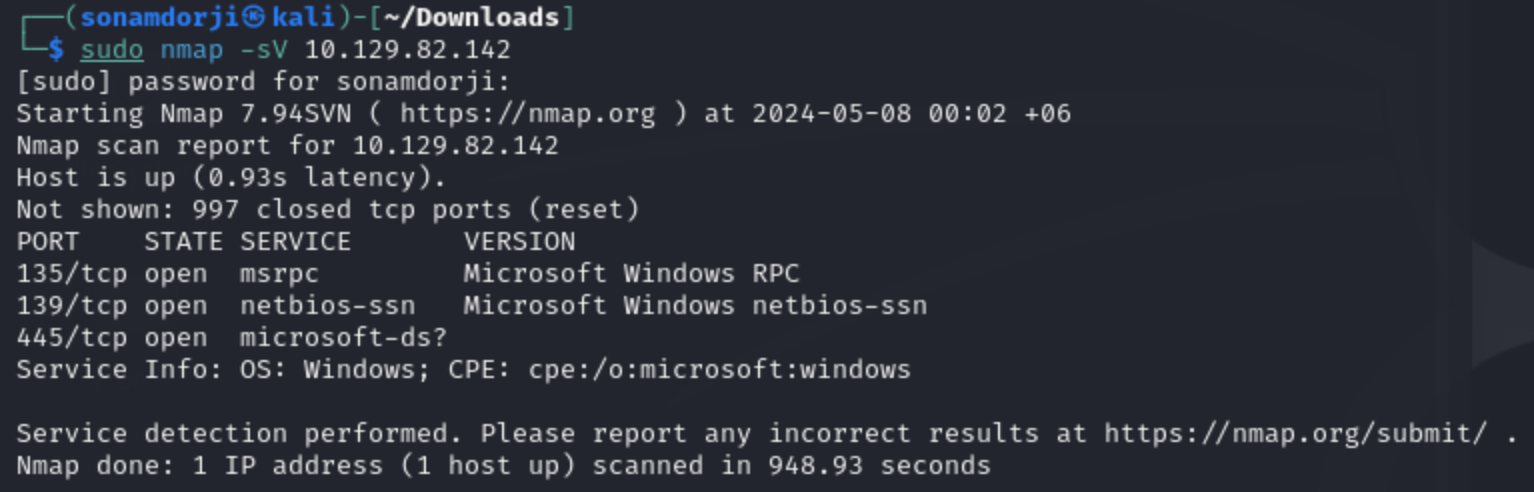Click the 948.93 seconds scan time
The height and width of the screenshot is (492, 1534).
pyautogui.click(x=880, y=466)
